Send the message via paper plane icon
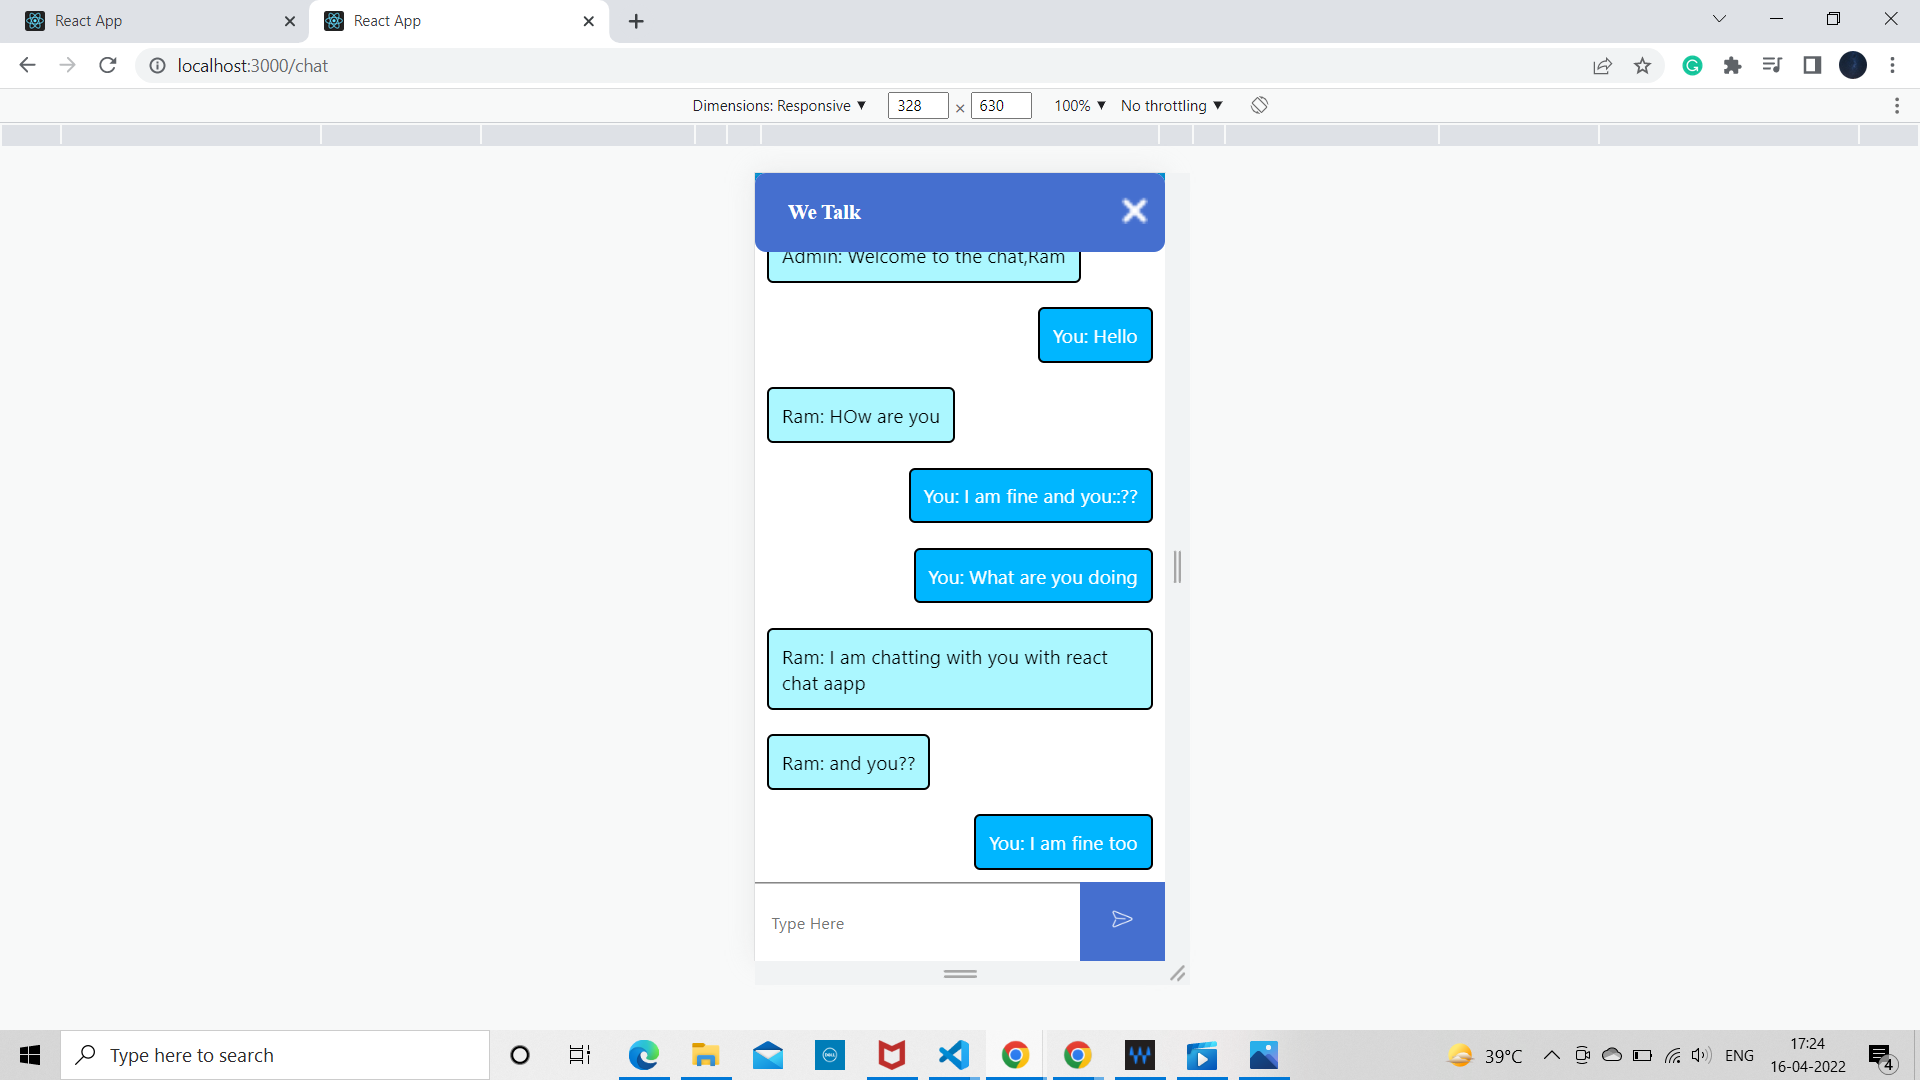The height and width of the screenshot is (1080, 1920). (x=1122, y=920)
